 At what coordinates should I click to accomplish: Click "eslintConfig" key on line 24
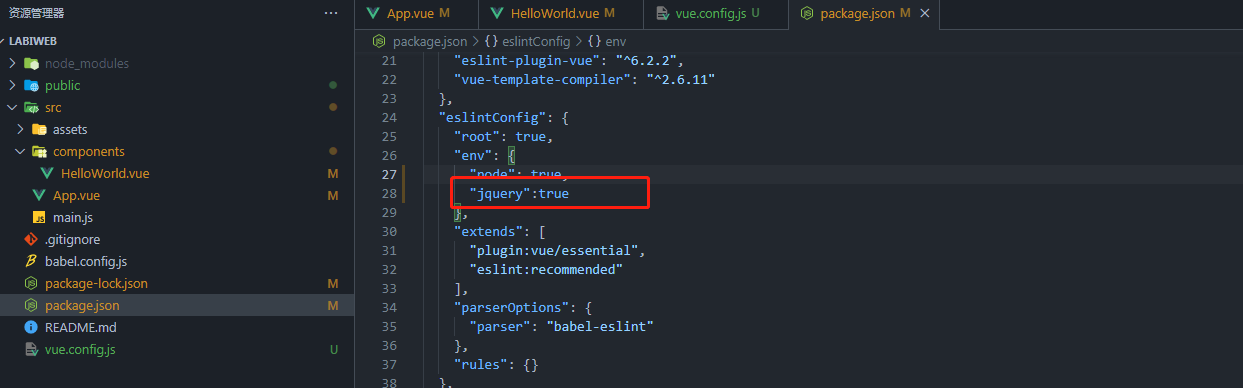pos(491,117)
